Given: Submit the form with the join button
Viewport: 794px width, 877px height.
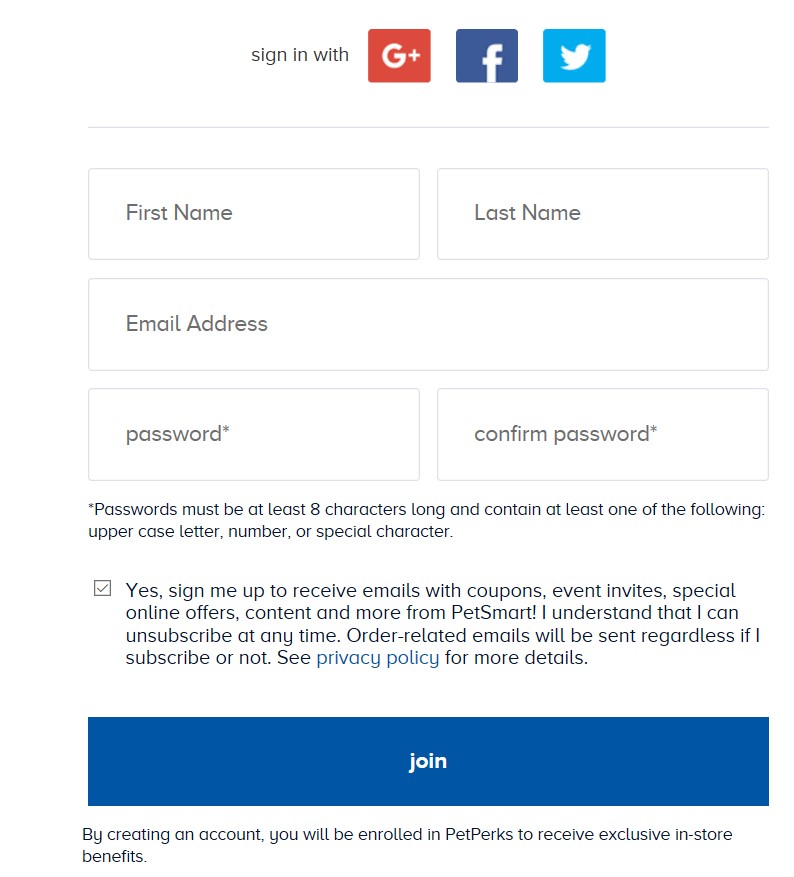Looking at the screenshot, I should point(428,761).
